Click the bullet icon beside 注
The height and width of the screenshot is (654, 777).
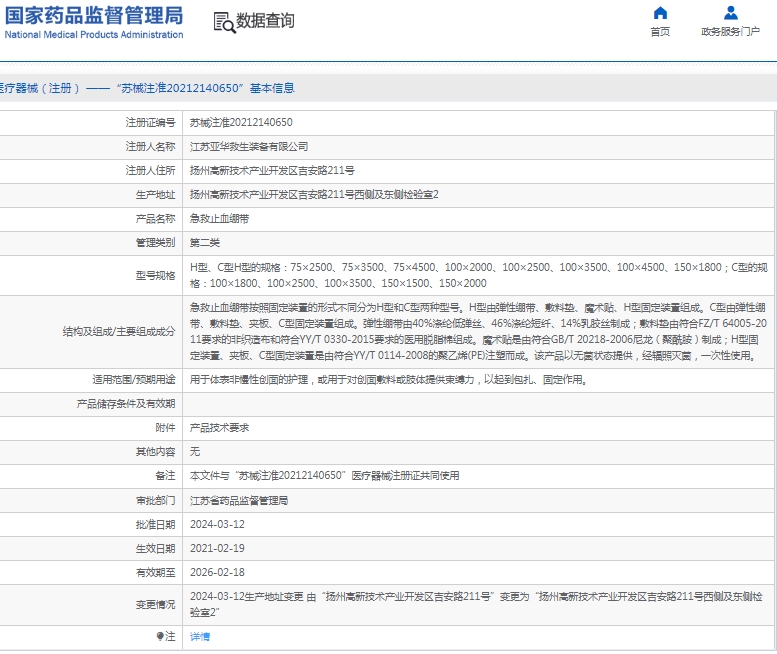160,636
